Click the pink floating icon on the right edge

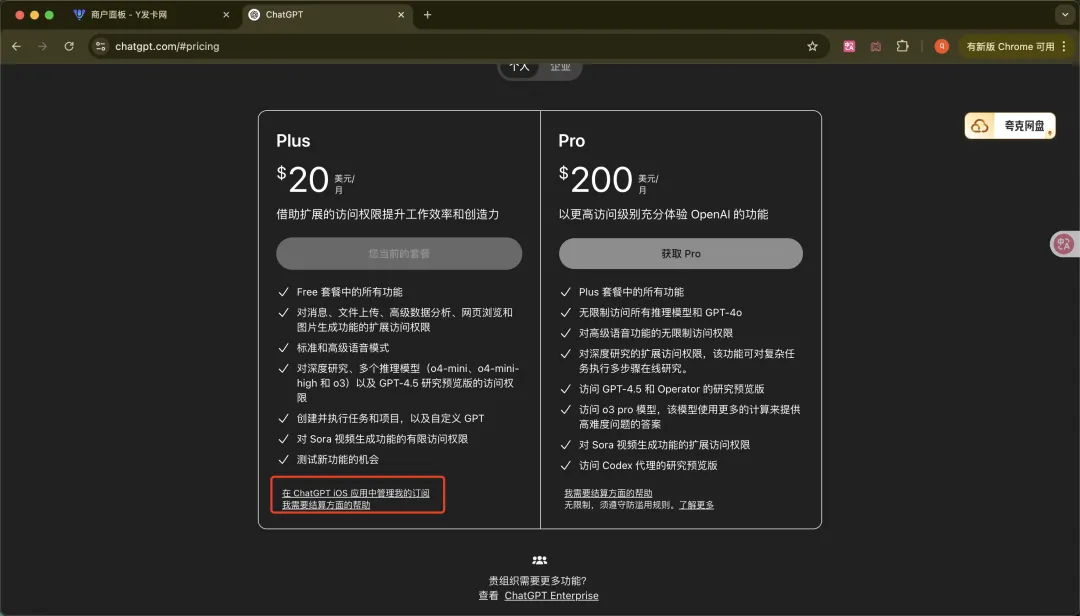pos(1064,243)
